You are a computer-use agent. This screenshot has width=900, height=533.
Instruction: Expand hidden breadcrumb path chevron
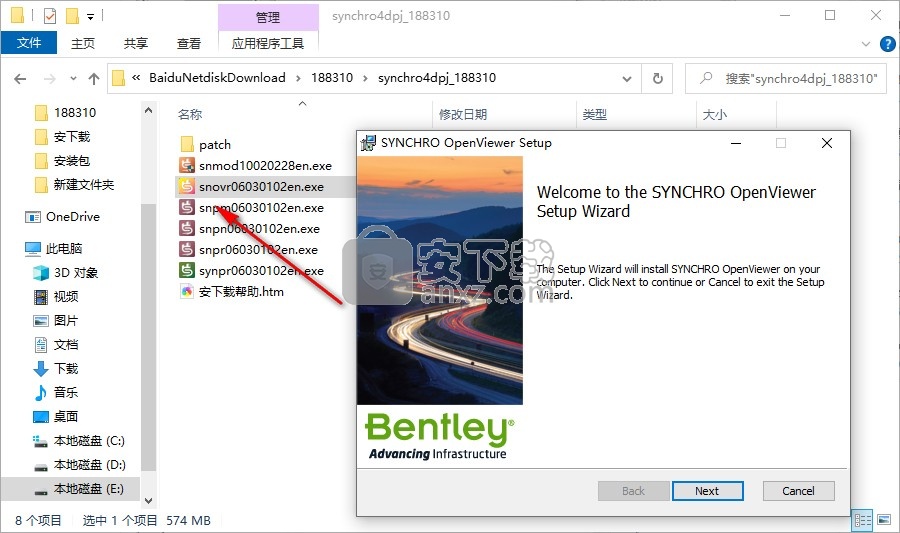[x=136, y=77]
